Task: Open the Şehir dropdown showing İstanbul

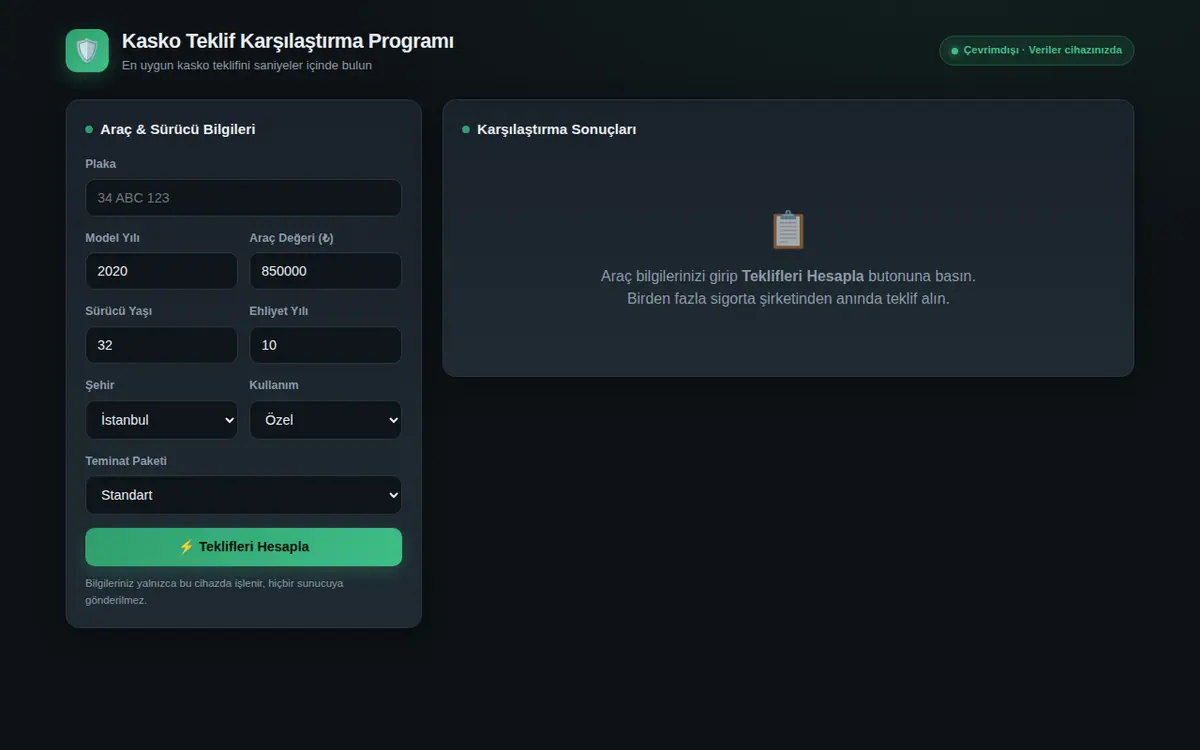Action: coord(162,420)
